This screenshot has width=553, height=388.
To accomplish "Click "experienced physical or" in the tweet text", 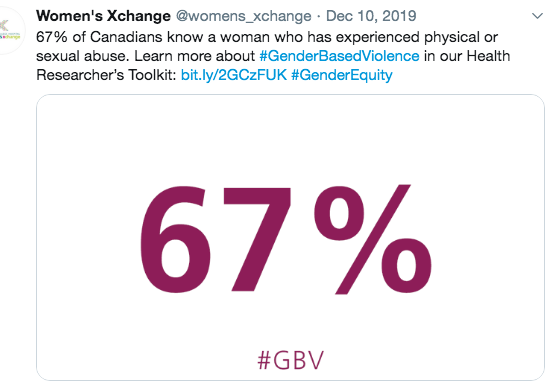I will (417, 37).
